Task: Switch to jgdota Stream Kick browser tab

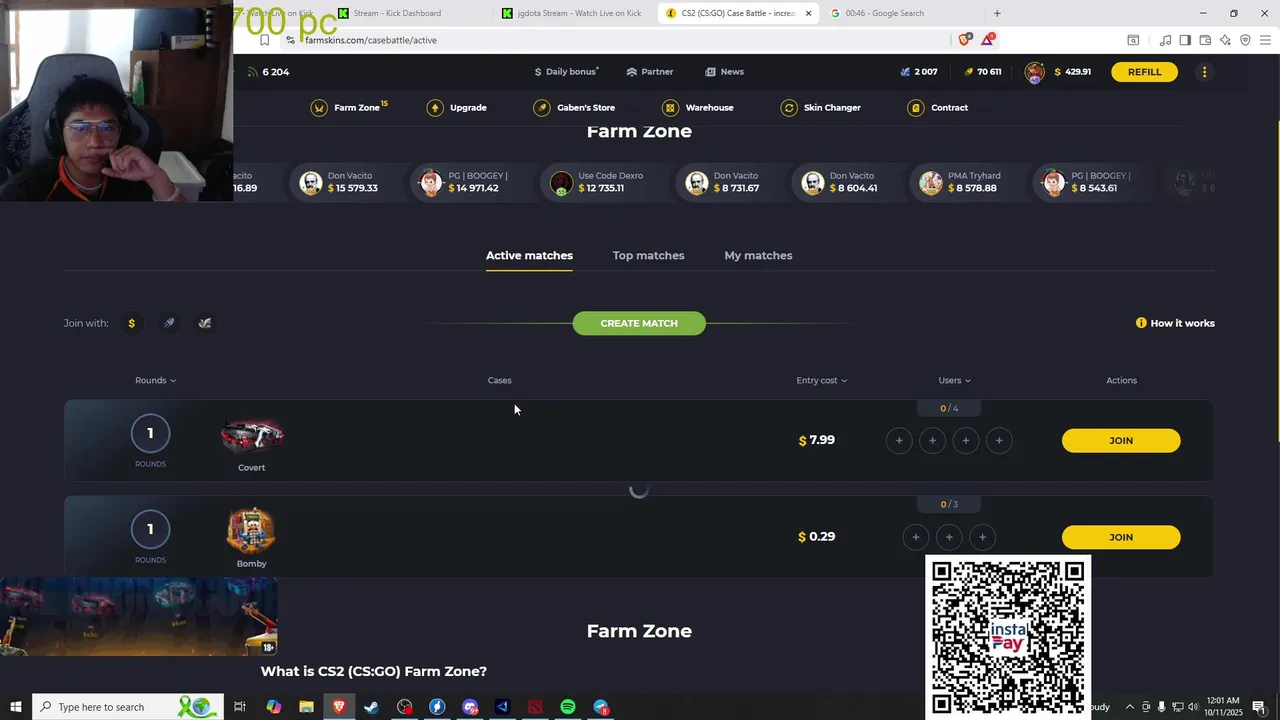Action: (x=575, y=13)
